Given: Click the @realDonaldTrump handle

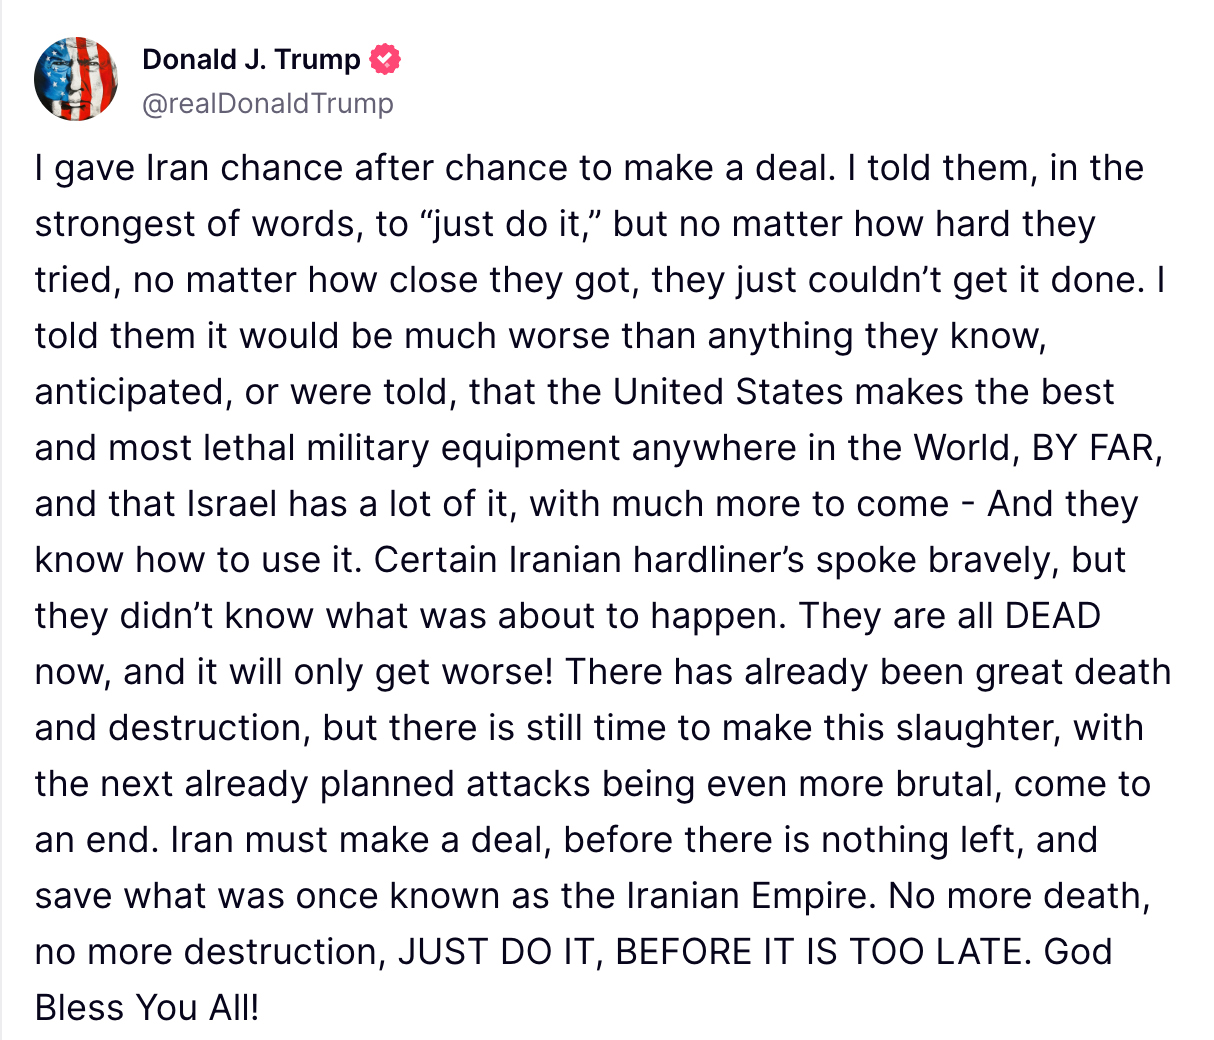Looking at the screenshot, I should click(268, 103).
